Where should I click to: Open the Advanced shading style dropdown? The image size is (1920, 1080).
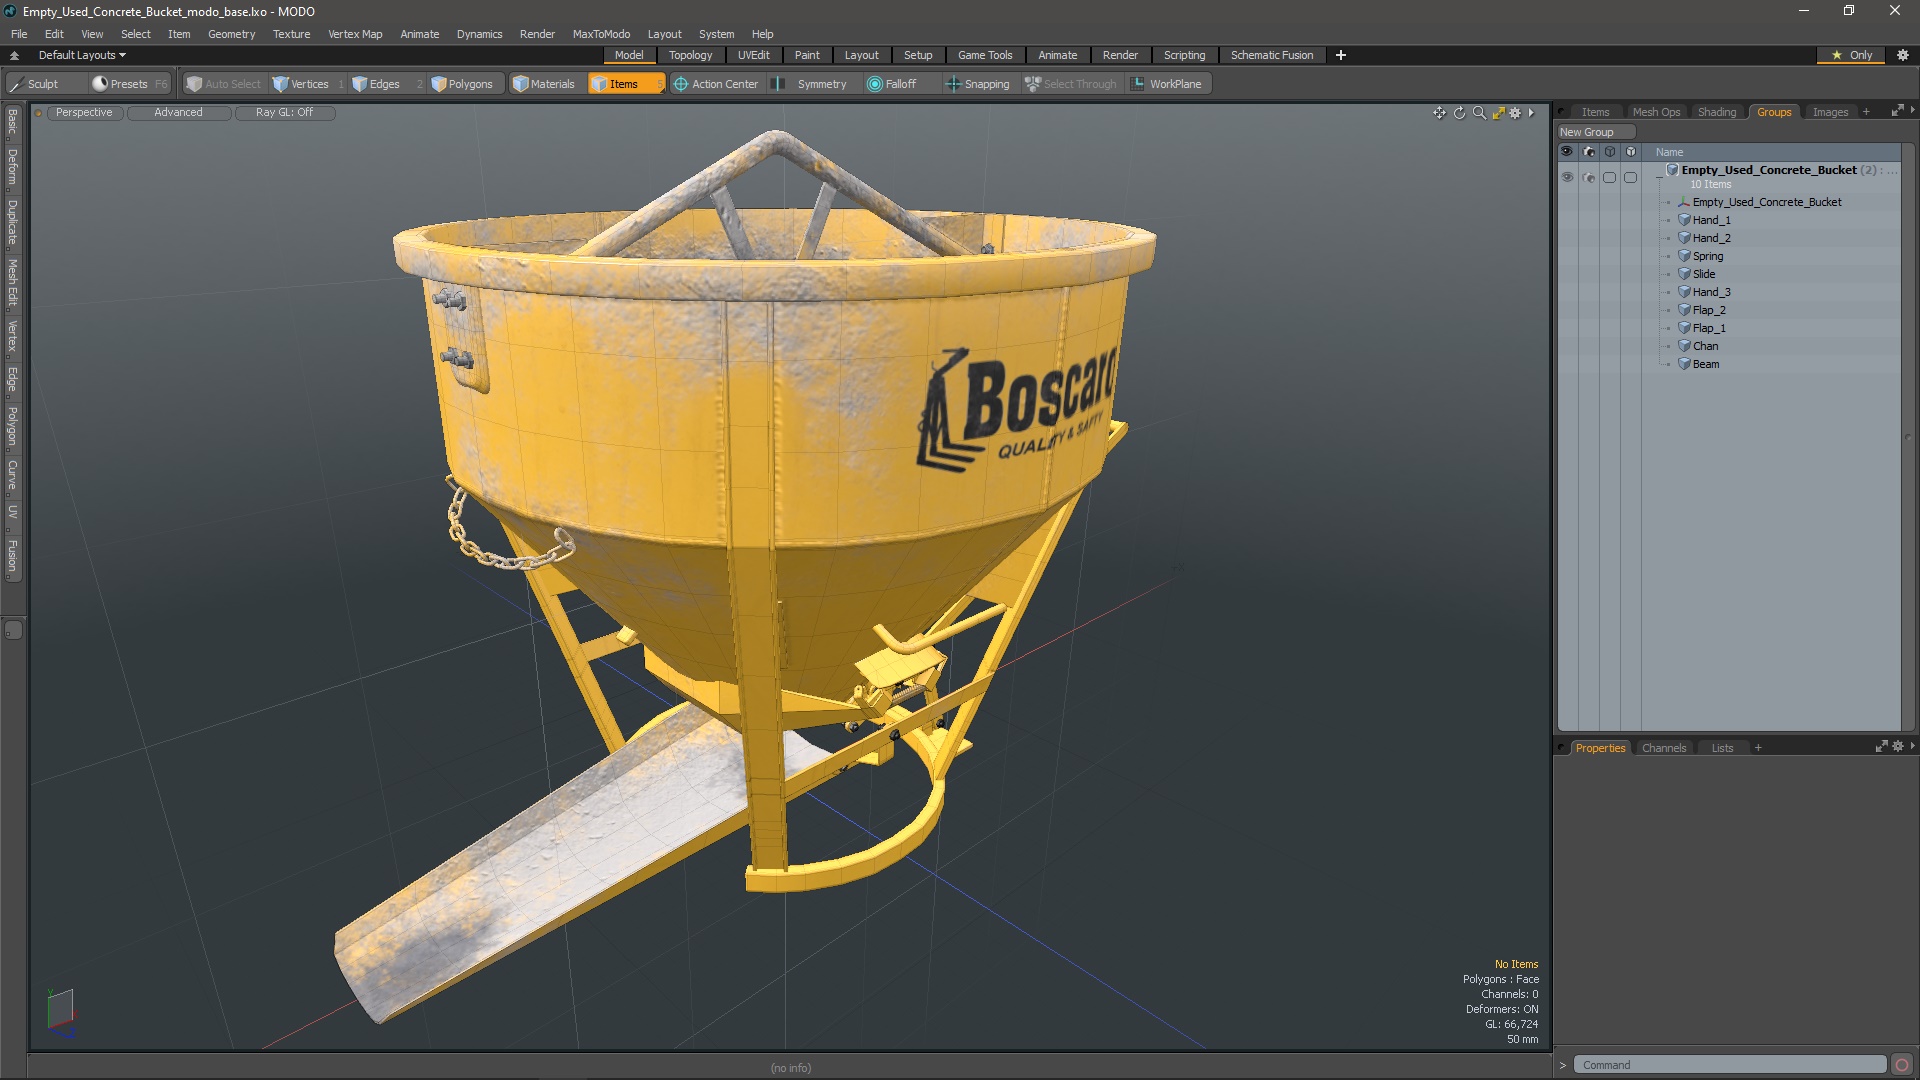point(178,112)
